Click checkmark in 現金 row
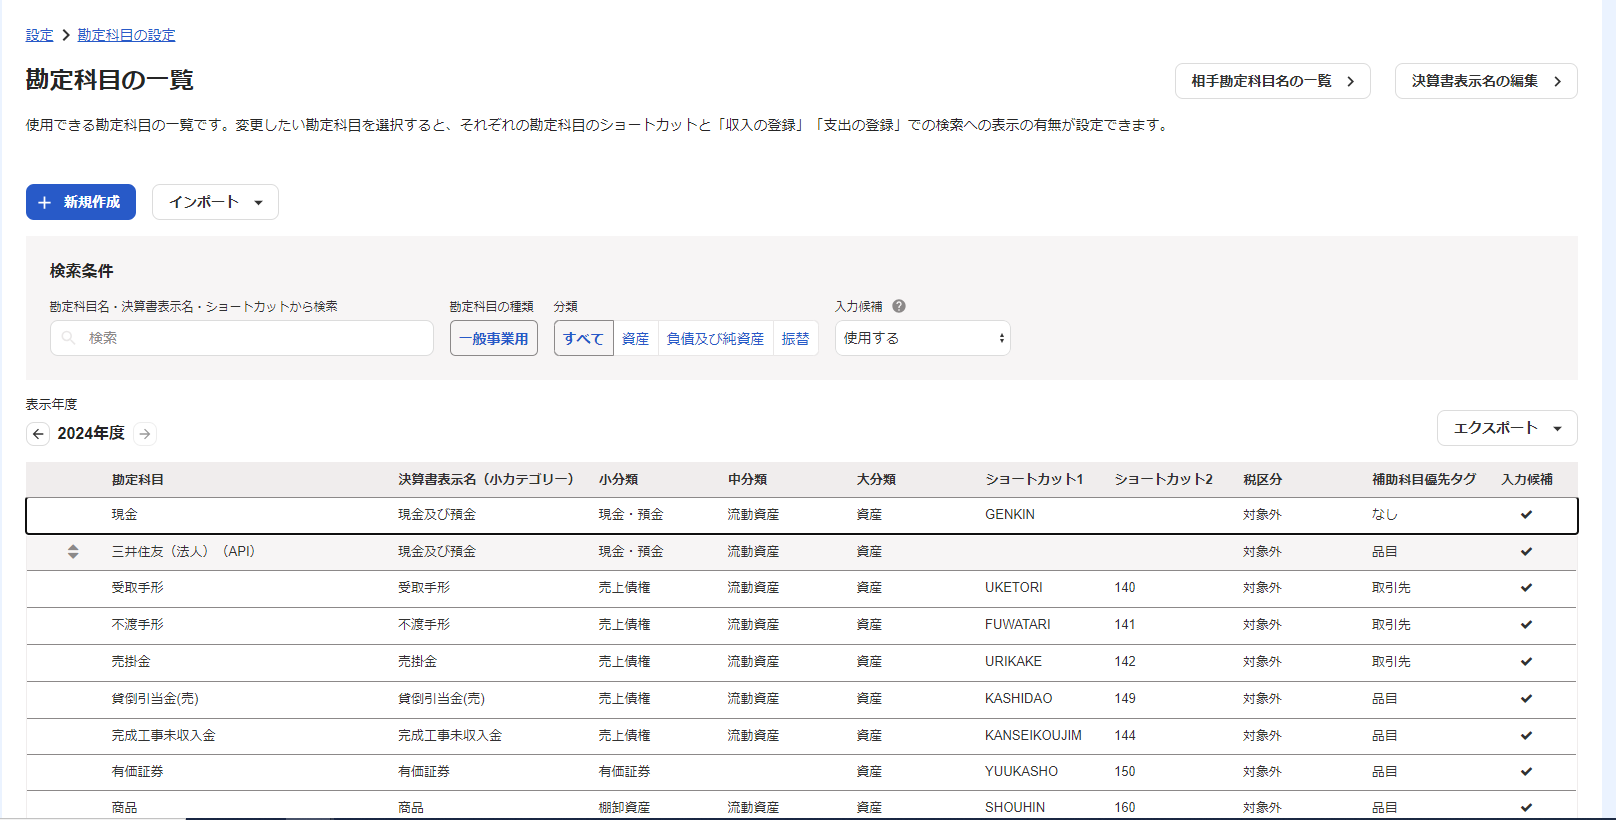Viewport: 1616px width, 820px height. click(x=1526, y=515)
